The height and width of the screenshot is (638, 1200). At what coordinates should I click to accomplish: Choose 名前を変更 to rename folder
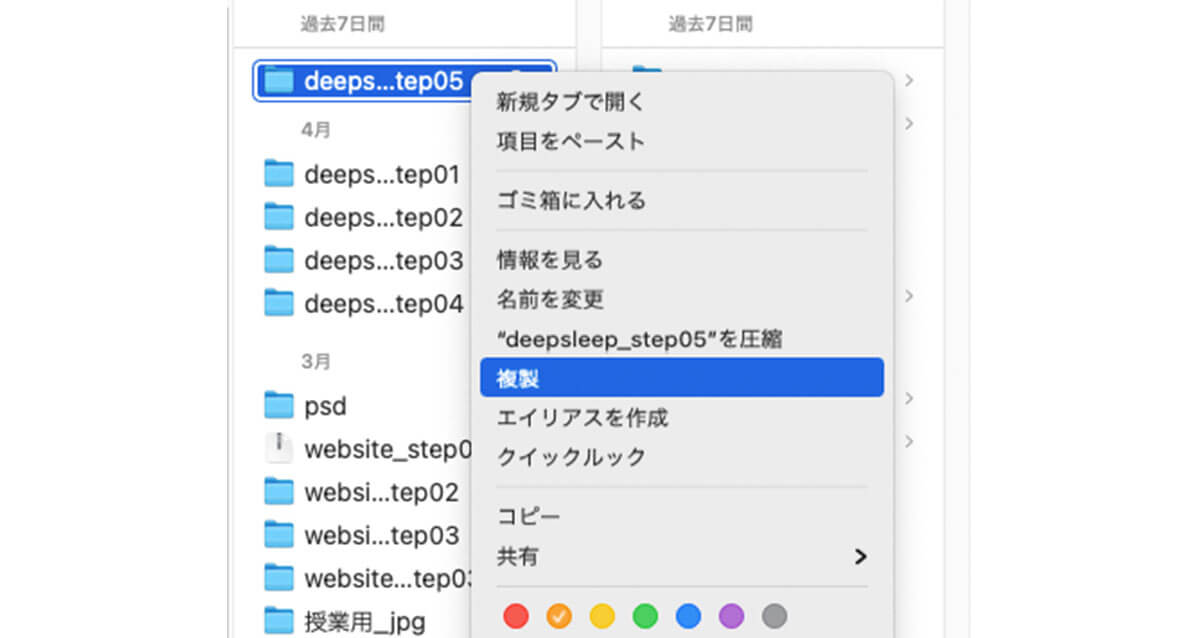[550, 299]
